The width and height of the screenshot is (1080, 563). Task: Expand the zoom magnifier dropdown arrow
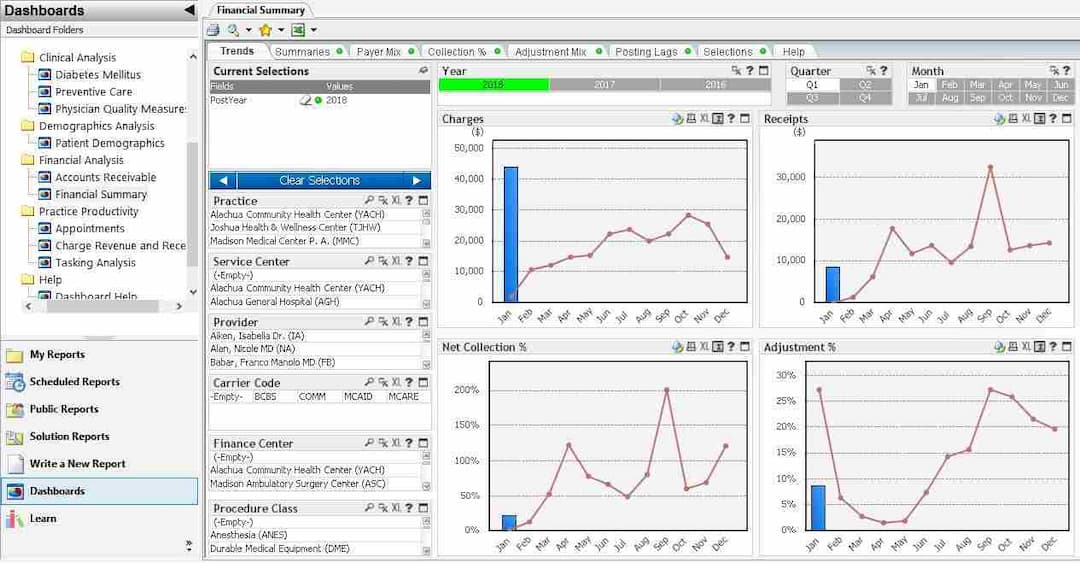[x=248, y=30]
